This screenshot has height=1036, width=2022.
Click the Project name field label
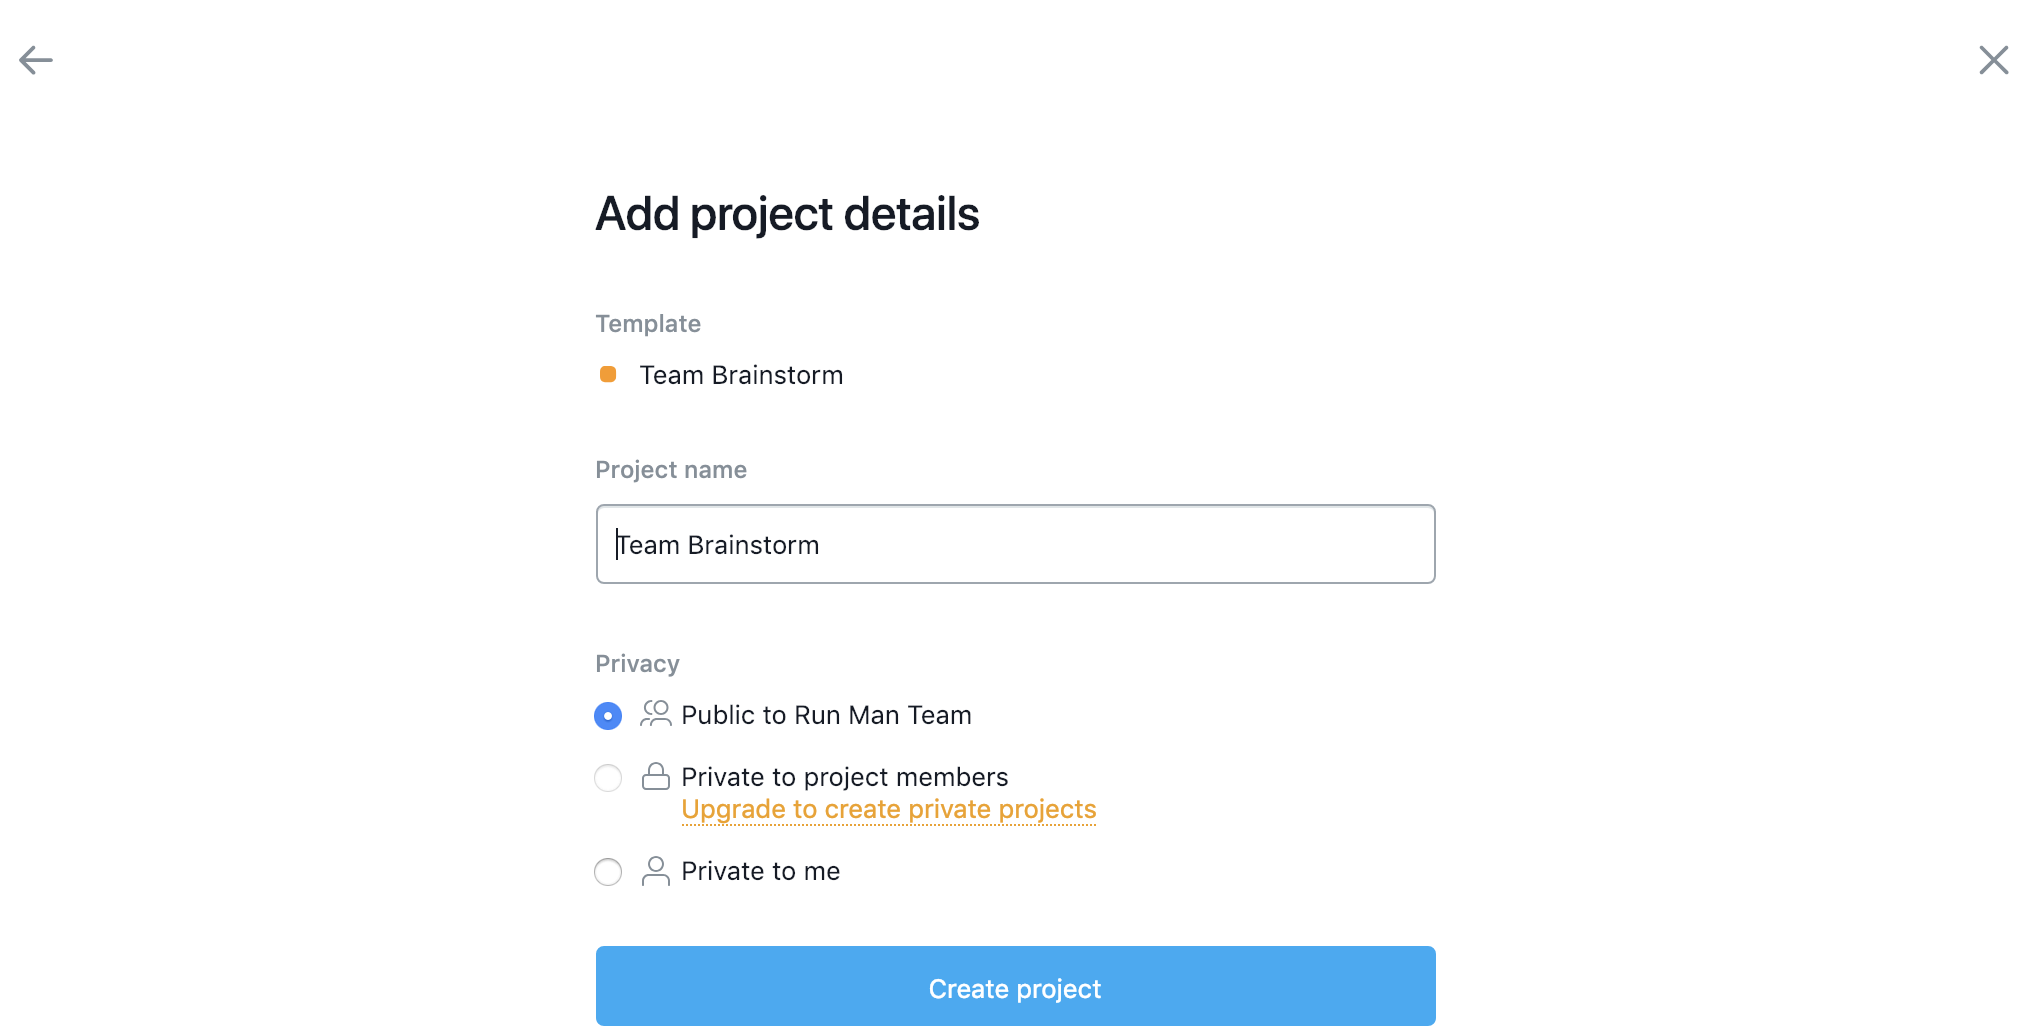pyautogui.click(x=671, y=470)
